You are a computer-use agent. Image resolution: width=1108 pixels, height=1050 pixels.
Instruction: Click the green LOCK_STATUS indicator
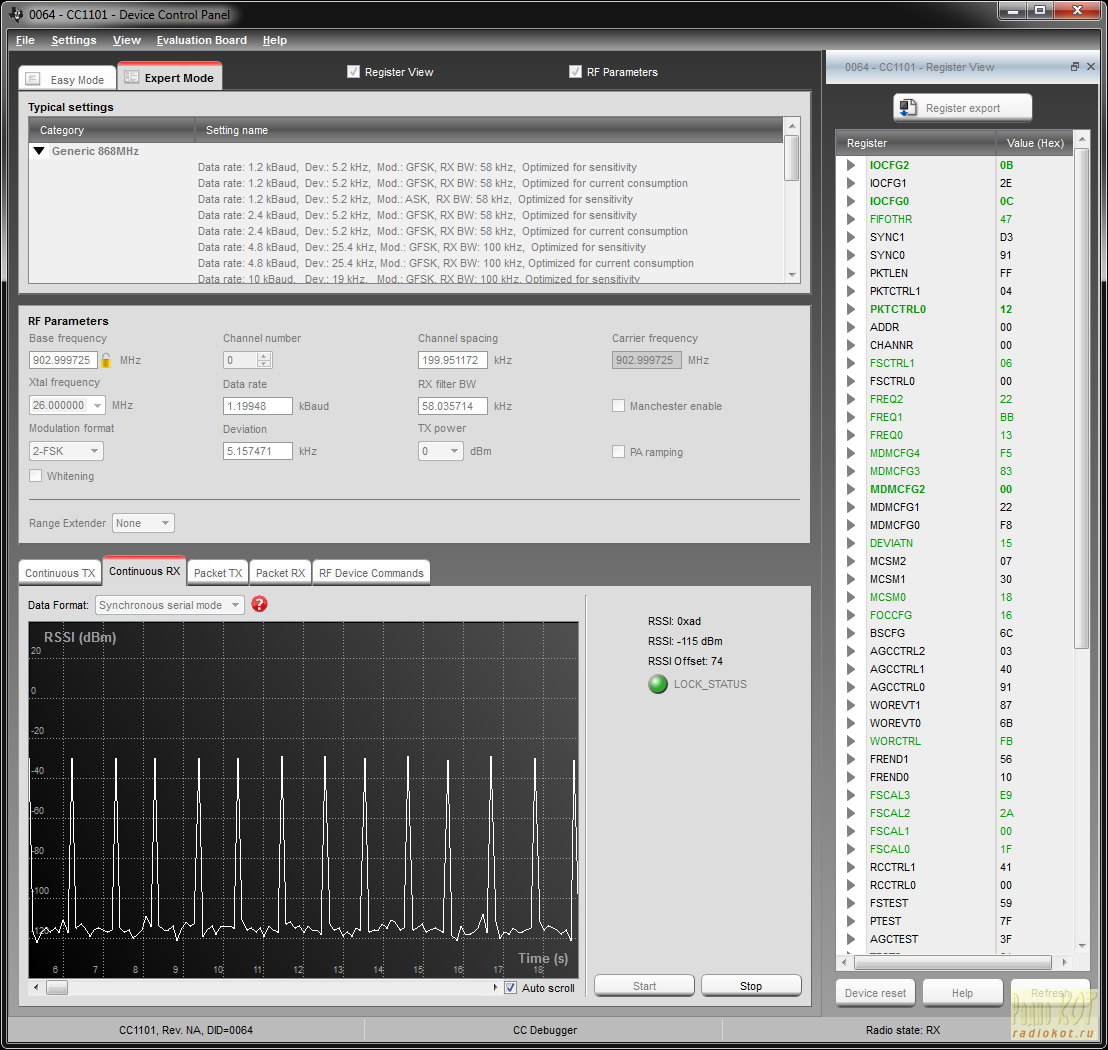(x=658, y=684)
